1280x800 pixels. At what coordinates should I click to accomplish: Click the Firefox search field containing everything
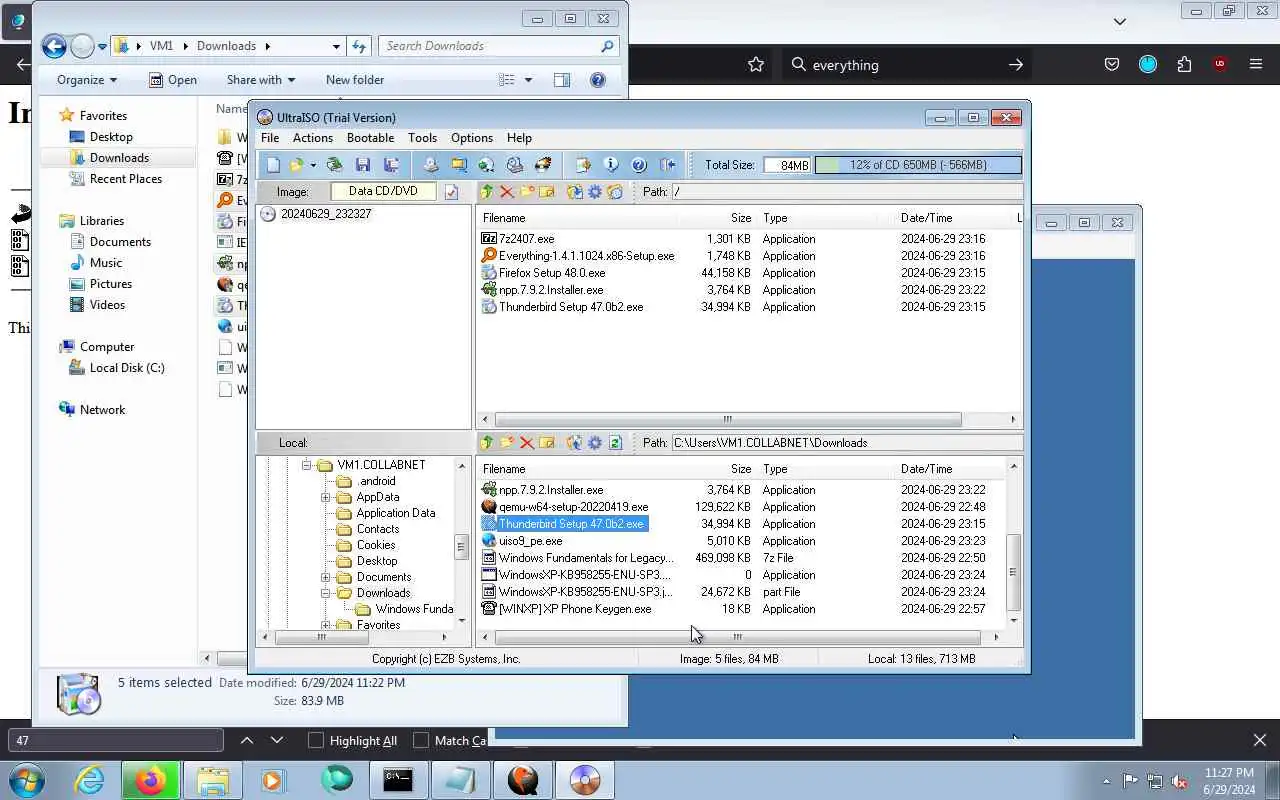tap(908, 65)
